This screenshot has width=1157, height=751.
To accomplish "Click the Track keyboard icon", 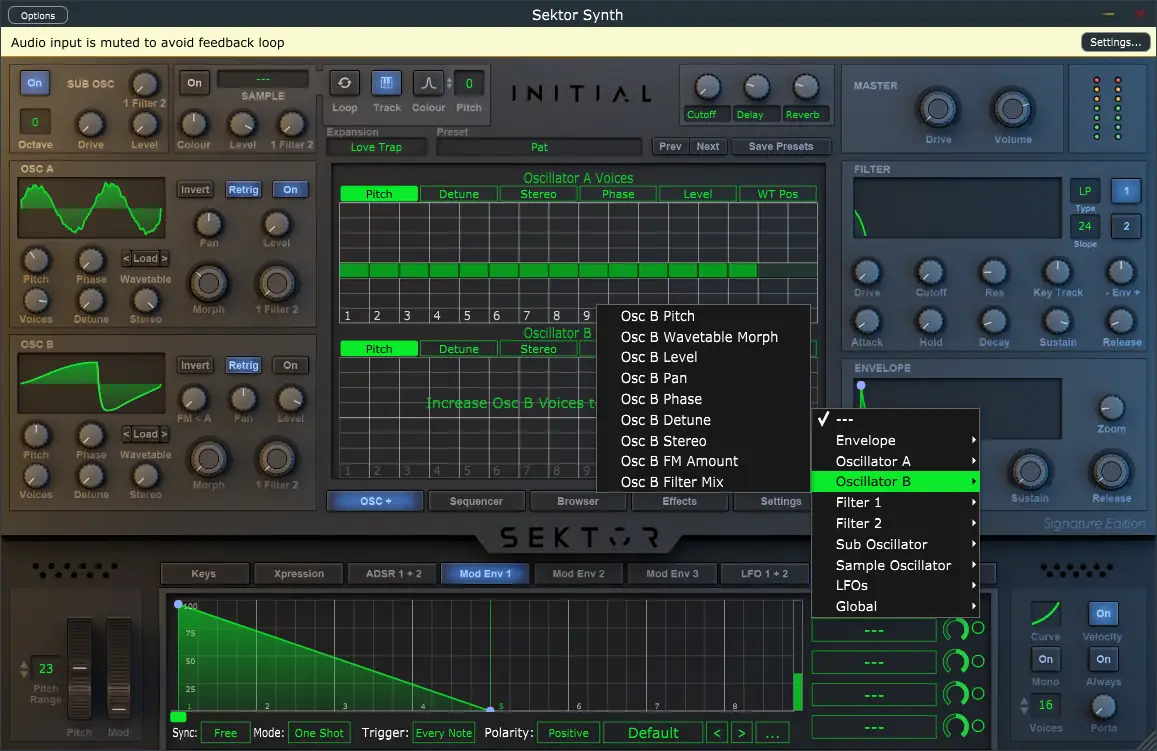I will (x=386, y=84).
